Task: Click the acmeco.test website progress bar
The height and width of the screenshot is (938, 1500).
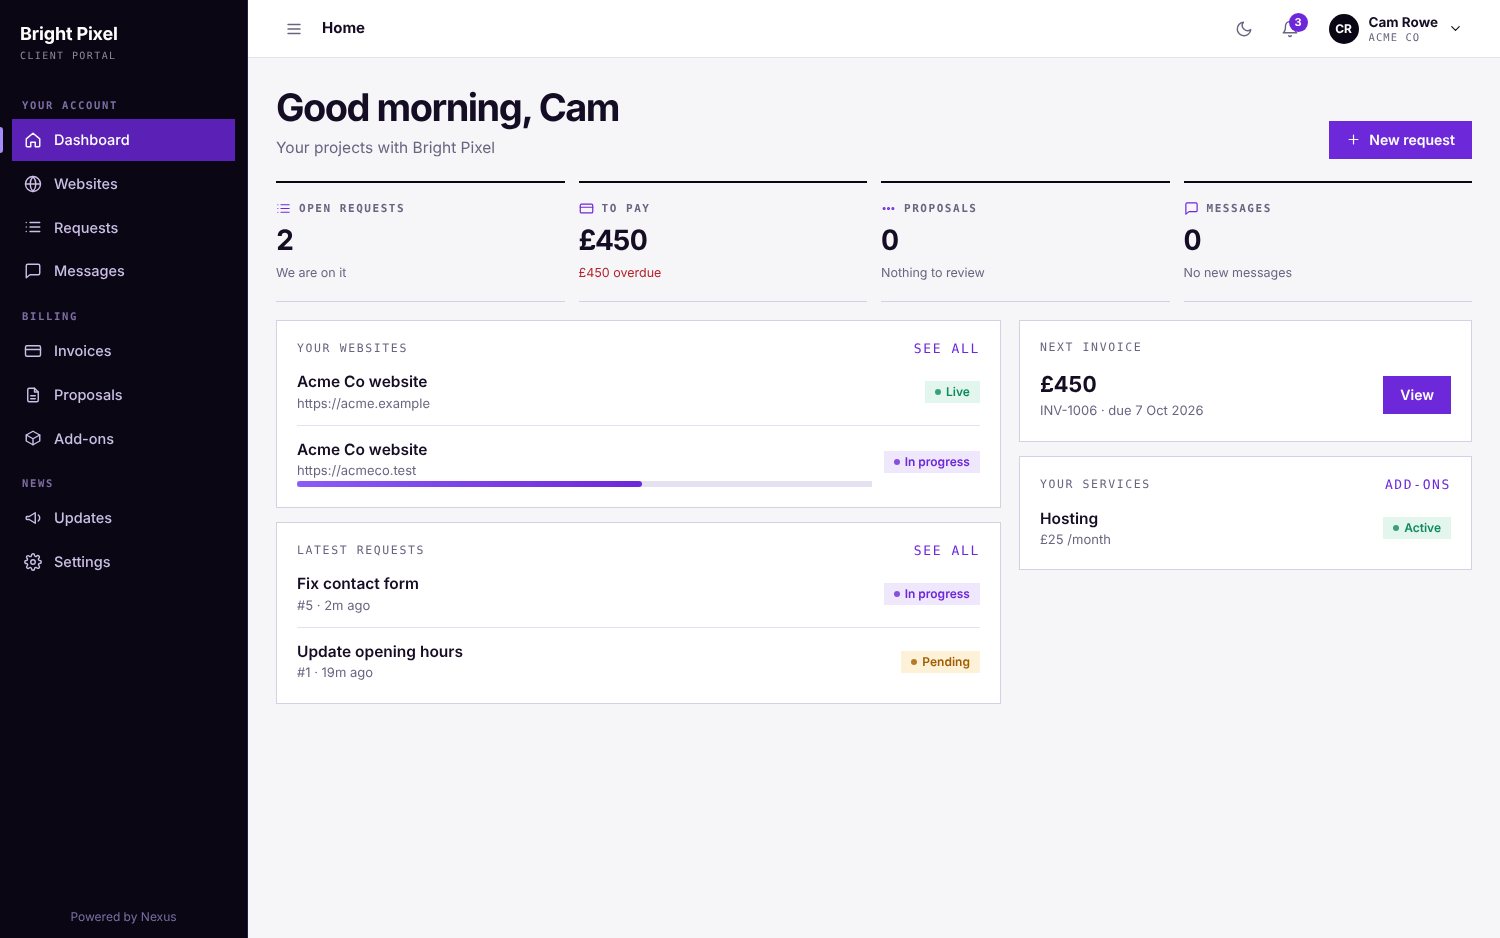Action: pos(584,484)
